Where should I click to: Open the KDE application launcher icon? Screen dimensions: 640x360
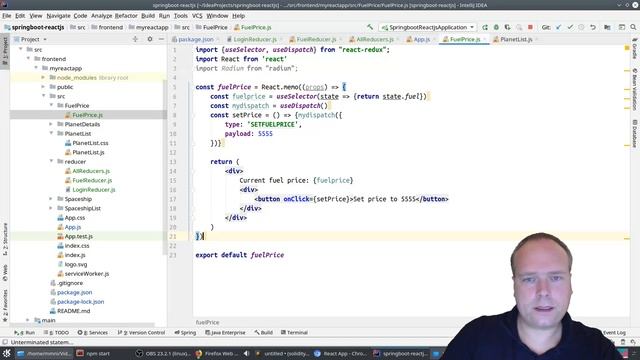point(7,353)
